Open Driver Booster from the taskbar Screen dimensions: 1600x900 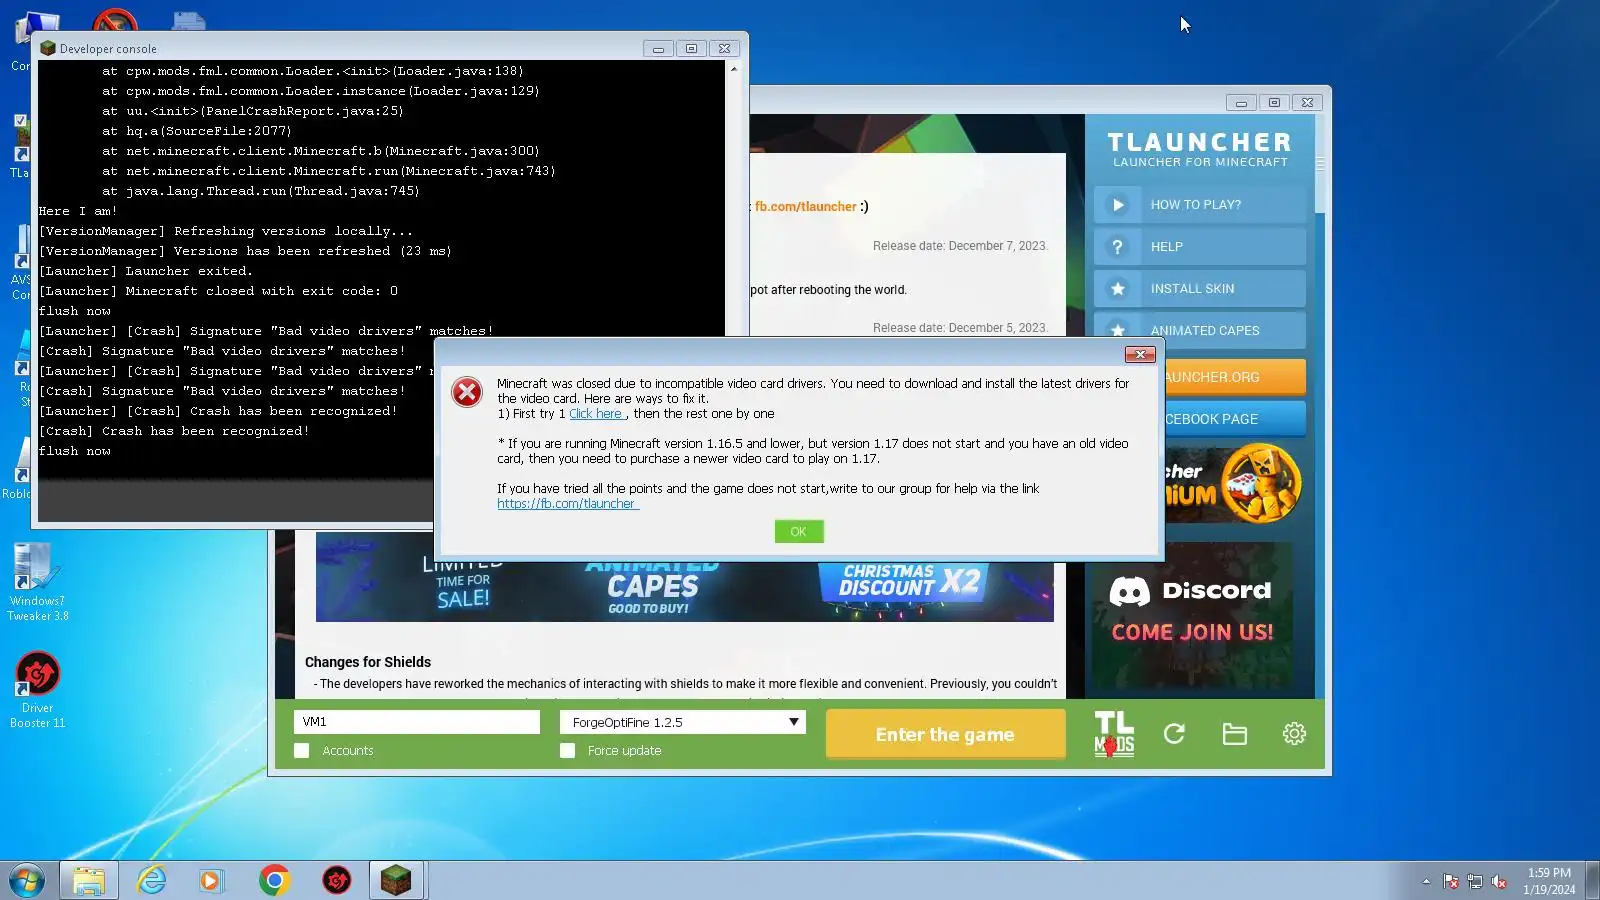pos(337,880)
